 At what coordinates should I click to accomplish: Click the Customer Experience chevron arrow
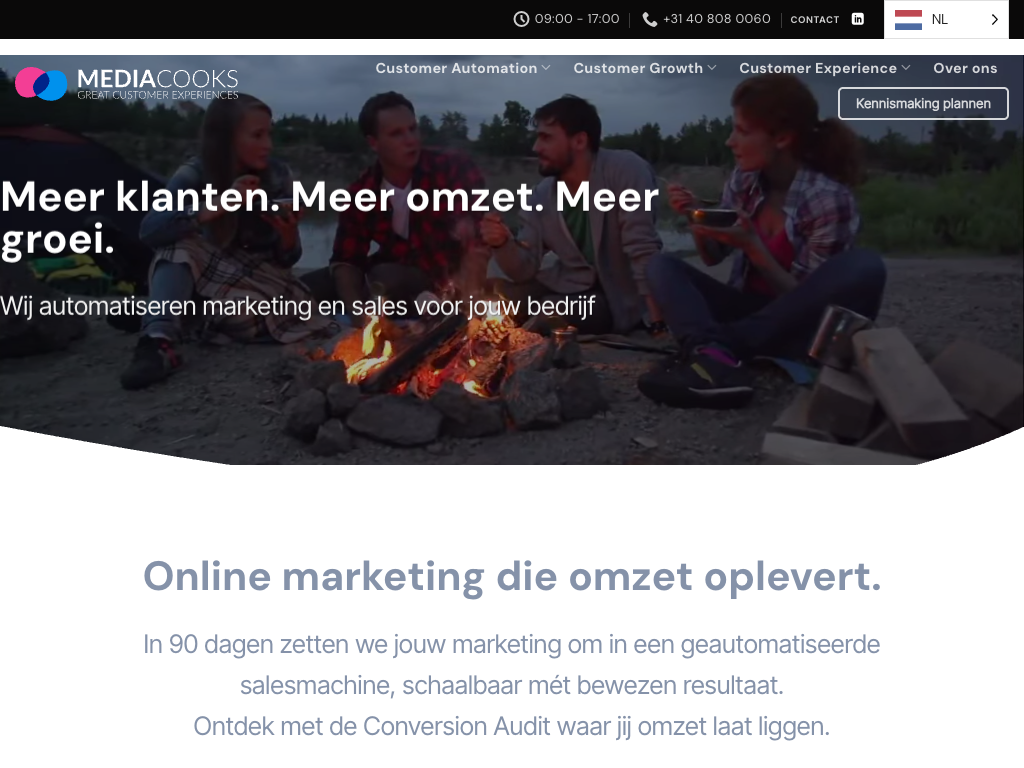coord(905,68)
